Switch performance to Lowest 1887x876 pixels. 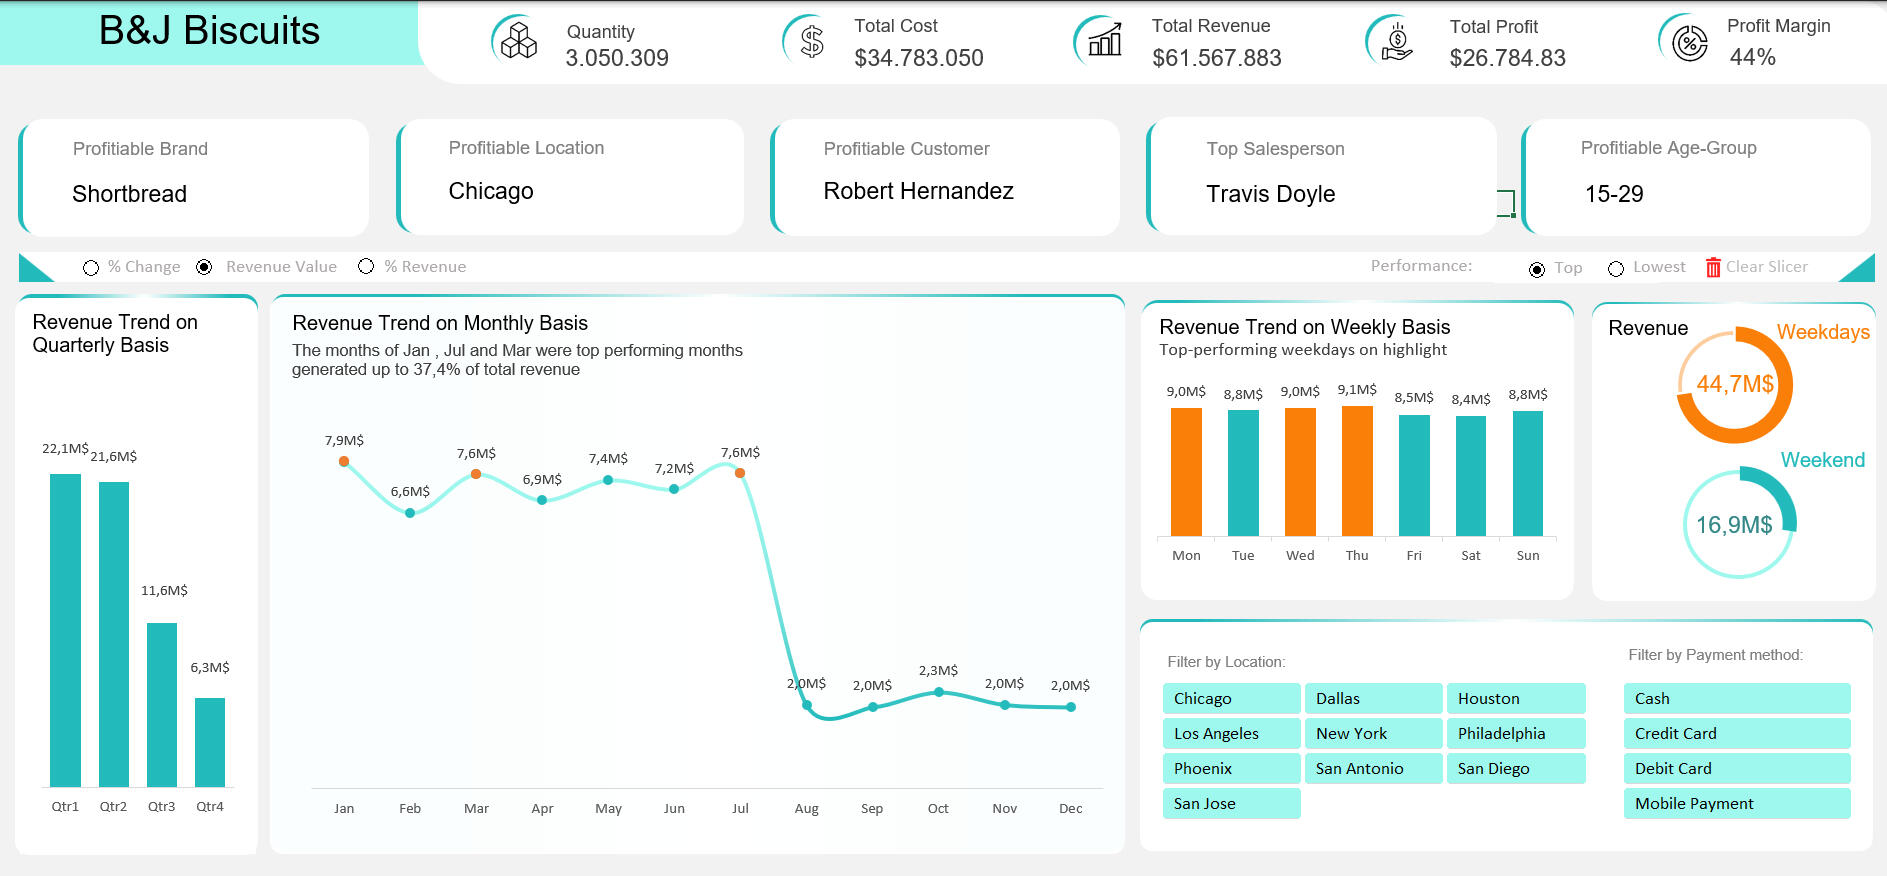click(x=1616, y=268)
